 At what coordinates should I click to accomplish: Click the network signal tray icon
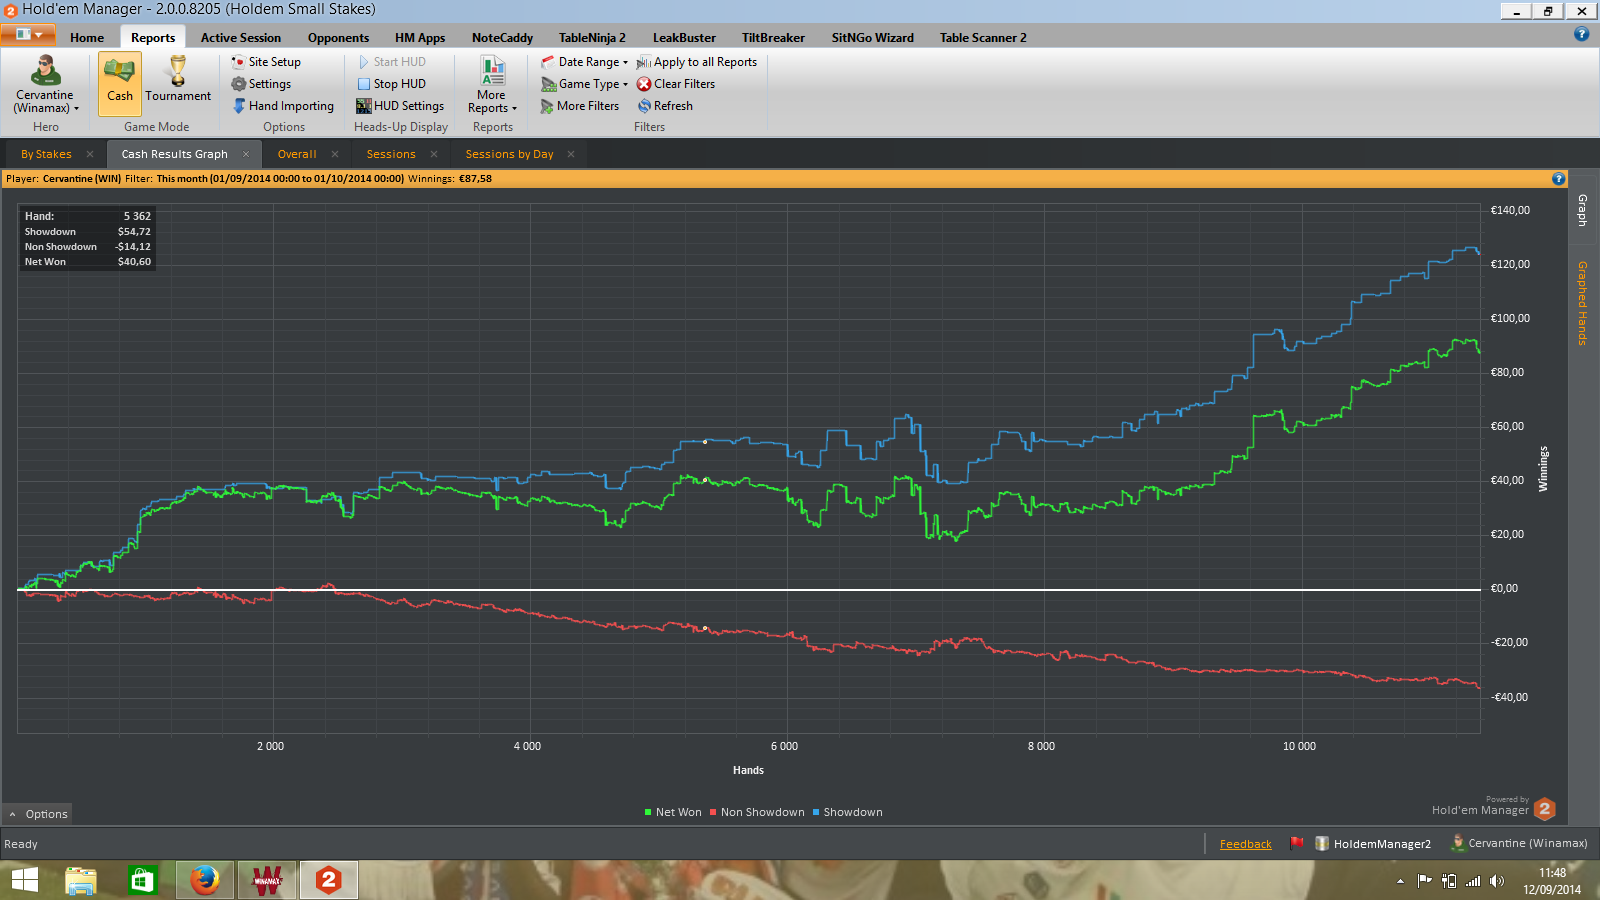tap(1473, 881)
